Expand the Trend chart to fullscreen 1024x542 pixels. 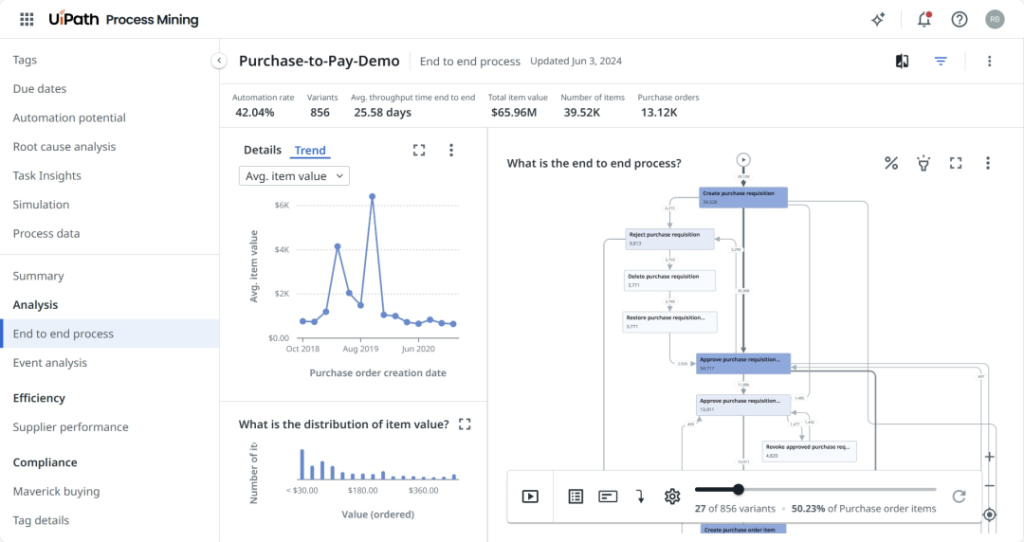tap(419, 150)
